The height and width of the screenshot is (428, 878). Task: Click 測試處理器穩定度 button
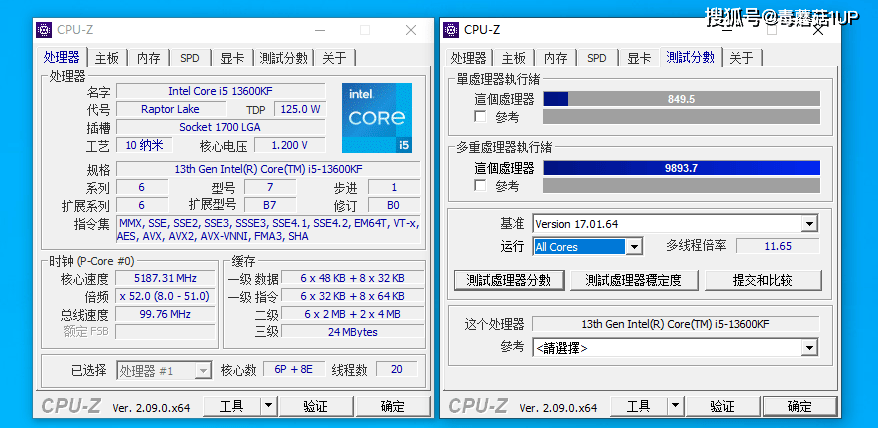pos(634,280)
